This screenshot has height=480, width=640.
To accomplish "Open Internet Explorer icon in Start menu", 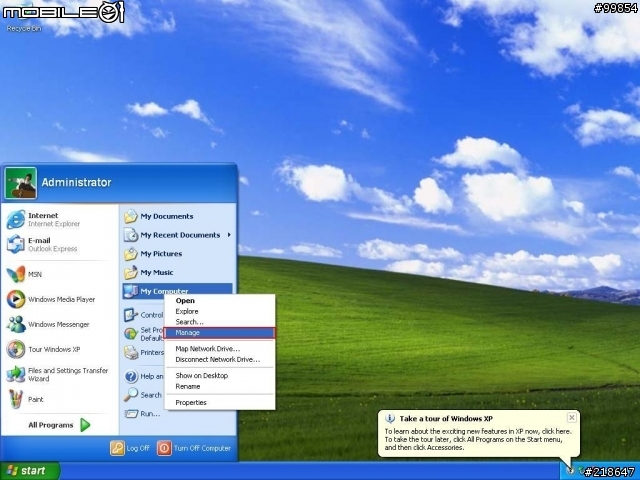I will click(x=16, y=220).
